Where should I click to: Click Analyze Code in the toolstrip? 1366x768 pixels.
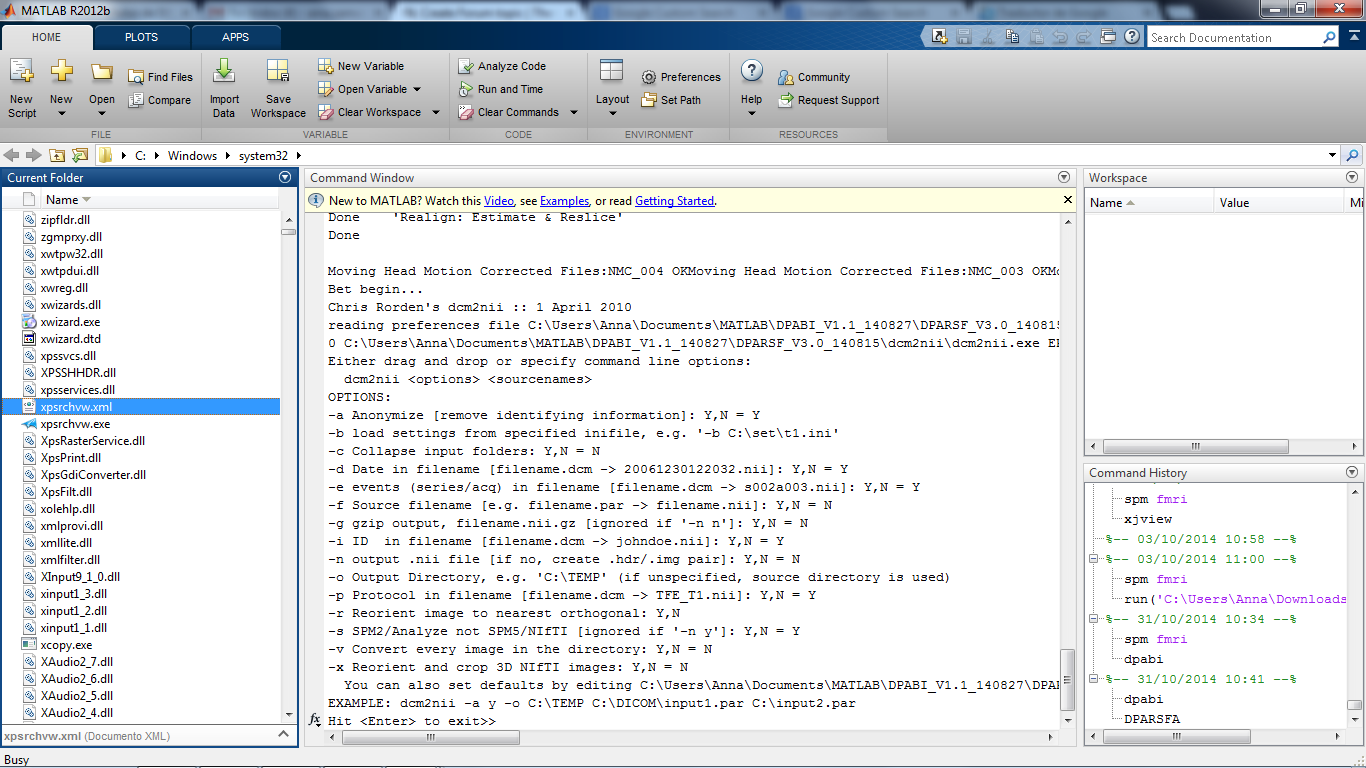(x=465, y=66)
